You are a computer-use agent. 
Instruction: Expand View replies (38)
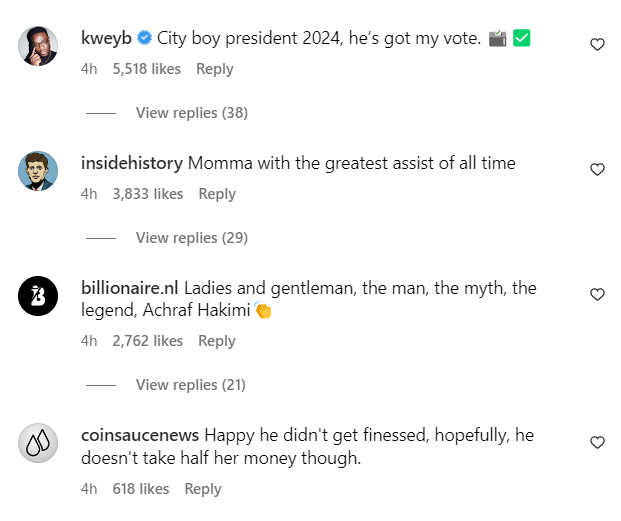pos(191,113)
